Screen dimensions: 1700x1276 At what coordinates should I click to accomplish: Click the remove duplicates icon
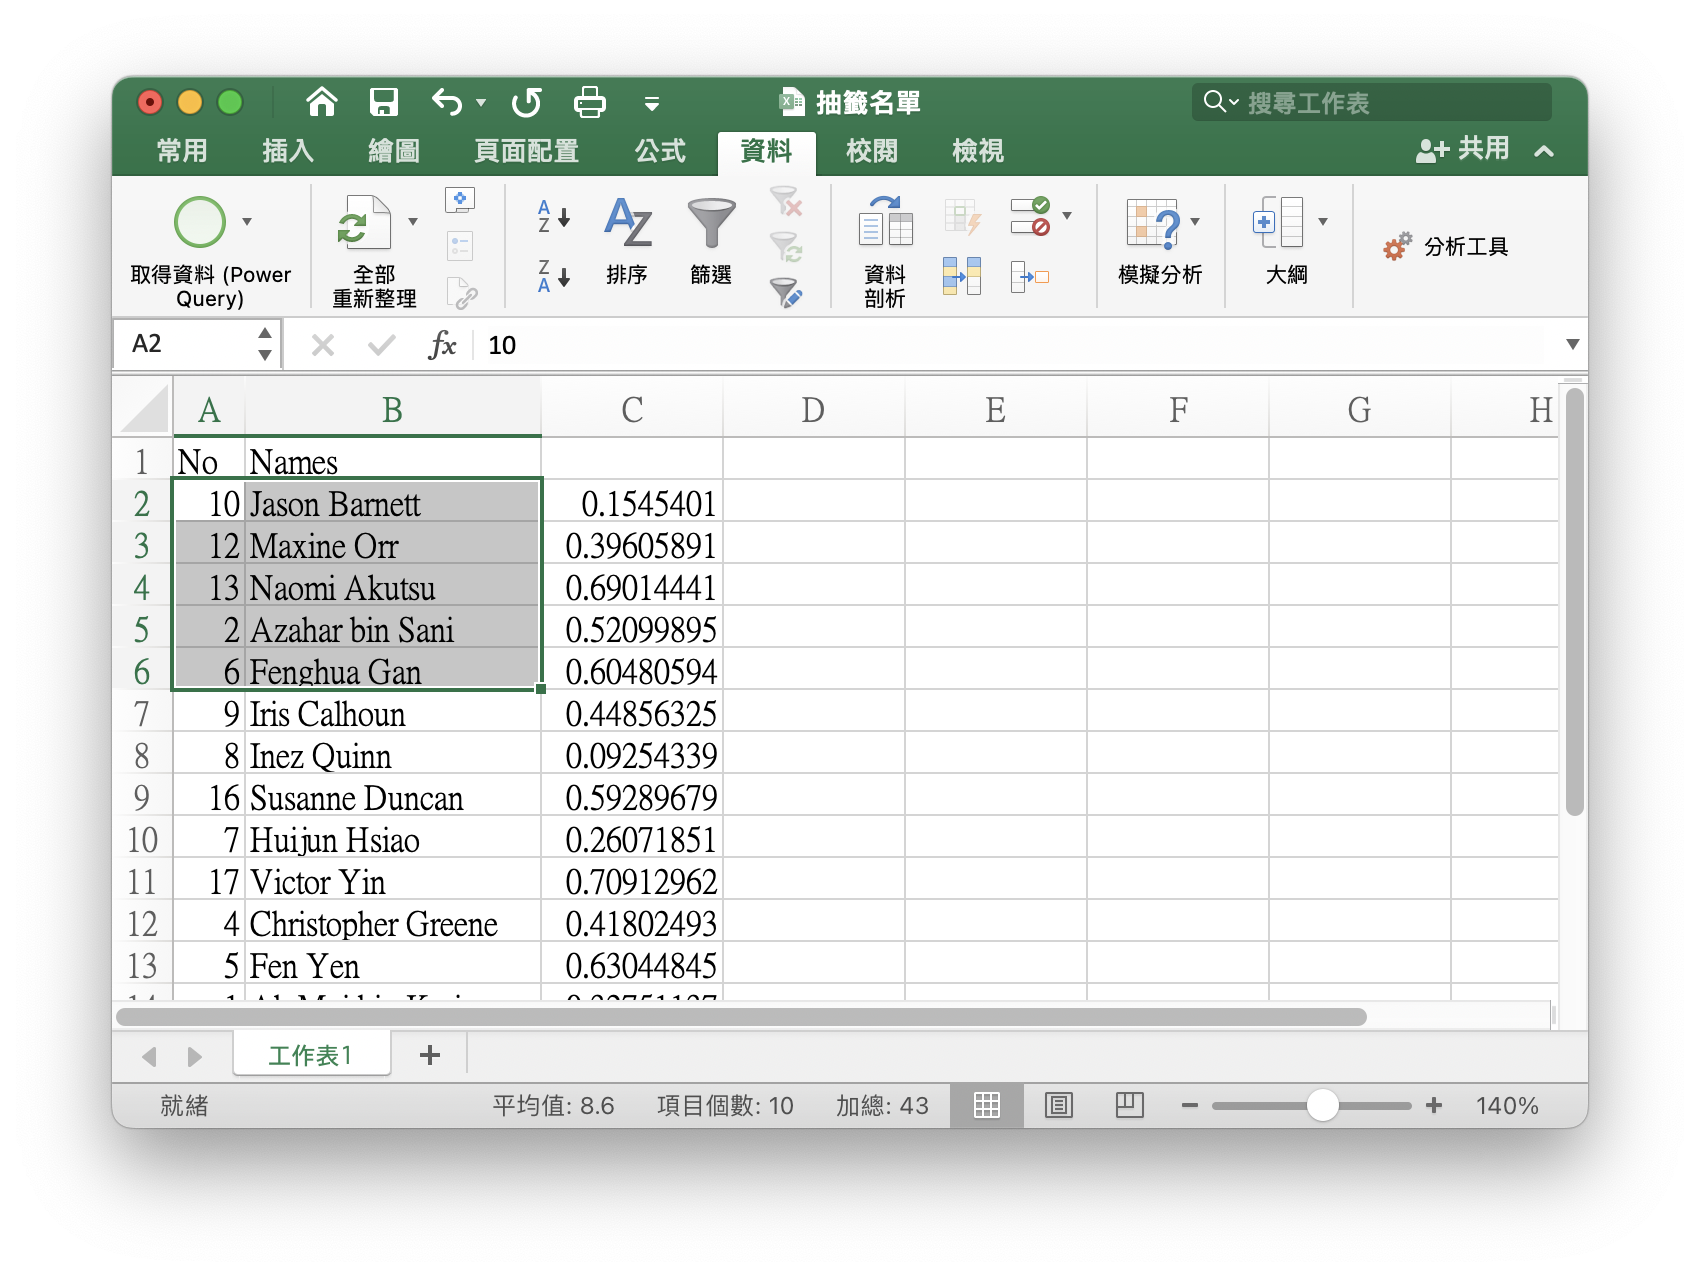(962, 276)
